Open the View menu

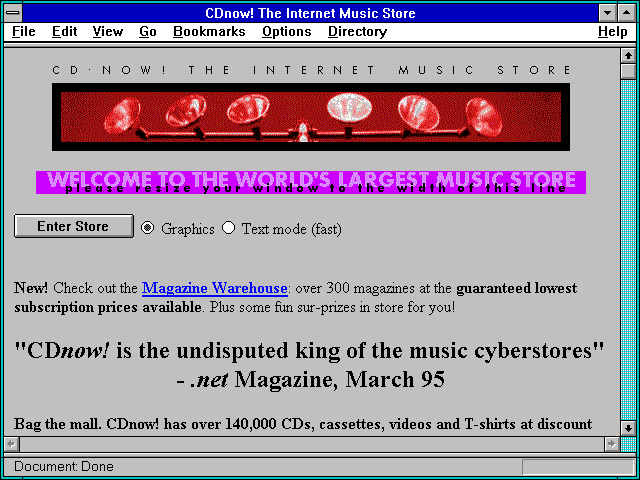coord(107,32)
